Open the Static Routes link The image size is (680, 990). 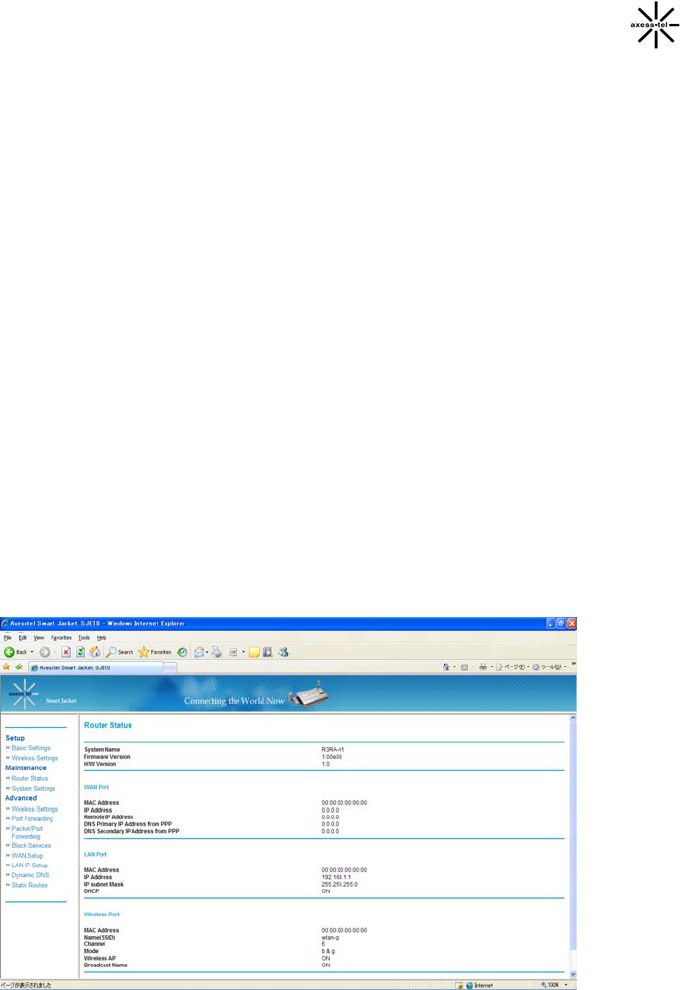(30, 885)
